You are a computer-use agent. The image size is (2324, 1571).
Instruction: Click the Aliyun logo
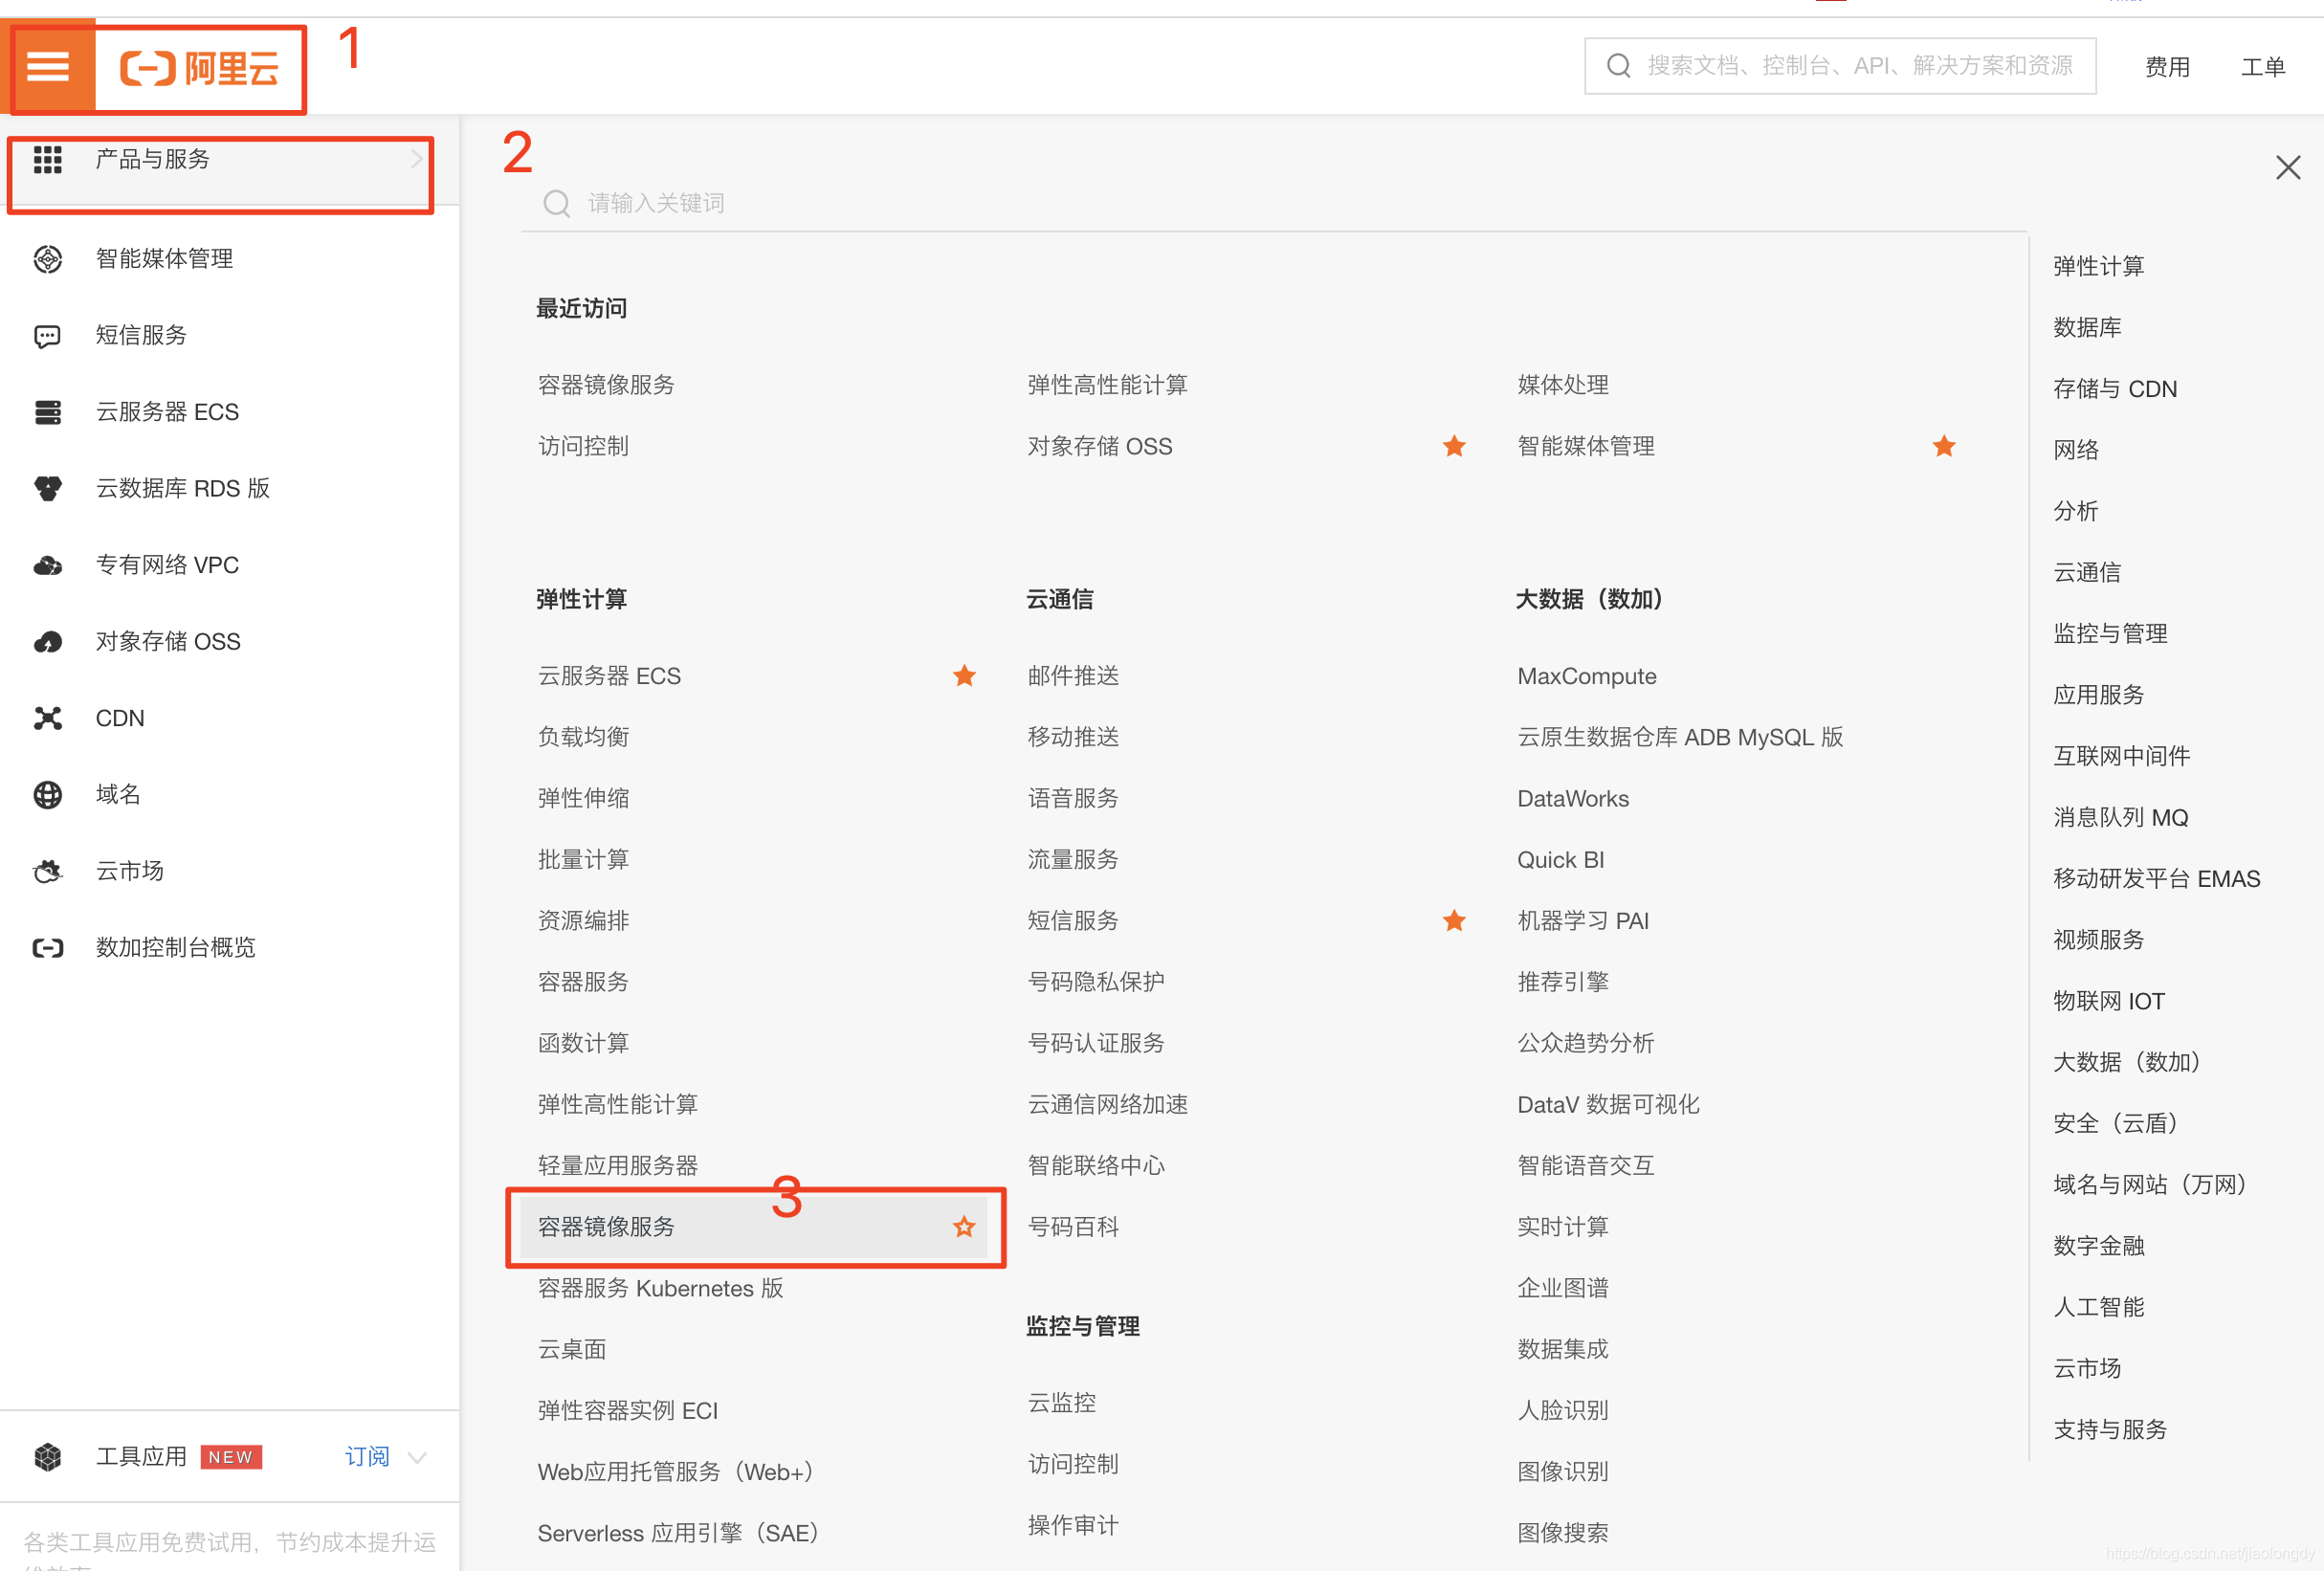(x=200, y=68)
